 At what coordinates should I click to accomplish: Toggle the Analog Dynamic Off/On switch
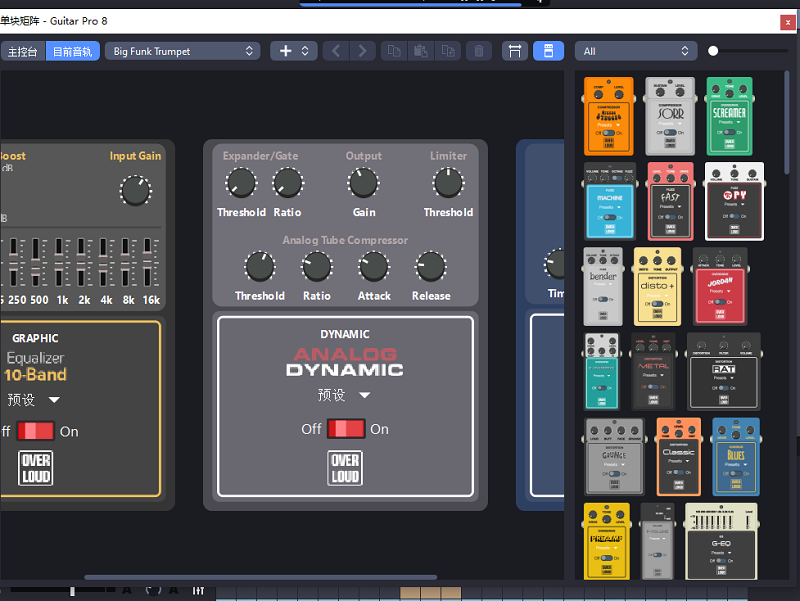(x=347, y=429)
